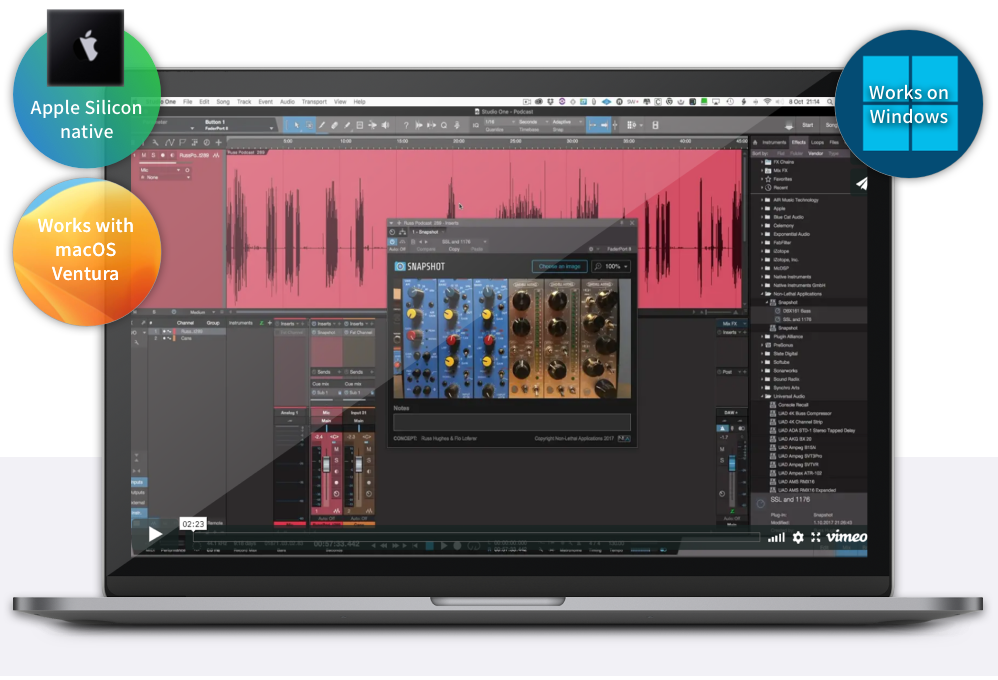Mute mixer channel 2

pos(369,450)
